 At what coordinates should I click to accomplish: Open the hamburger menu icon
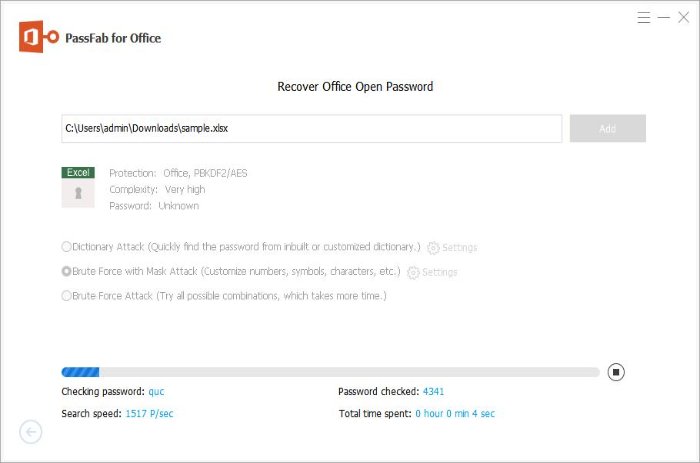point(643,17)
